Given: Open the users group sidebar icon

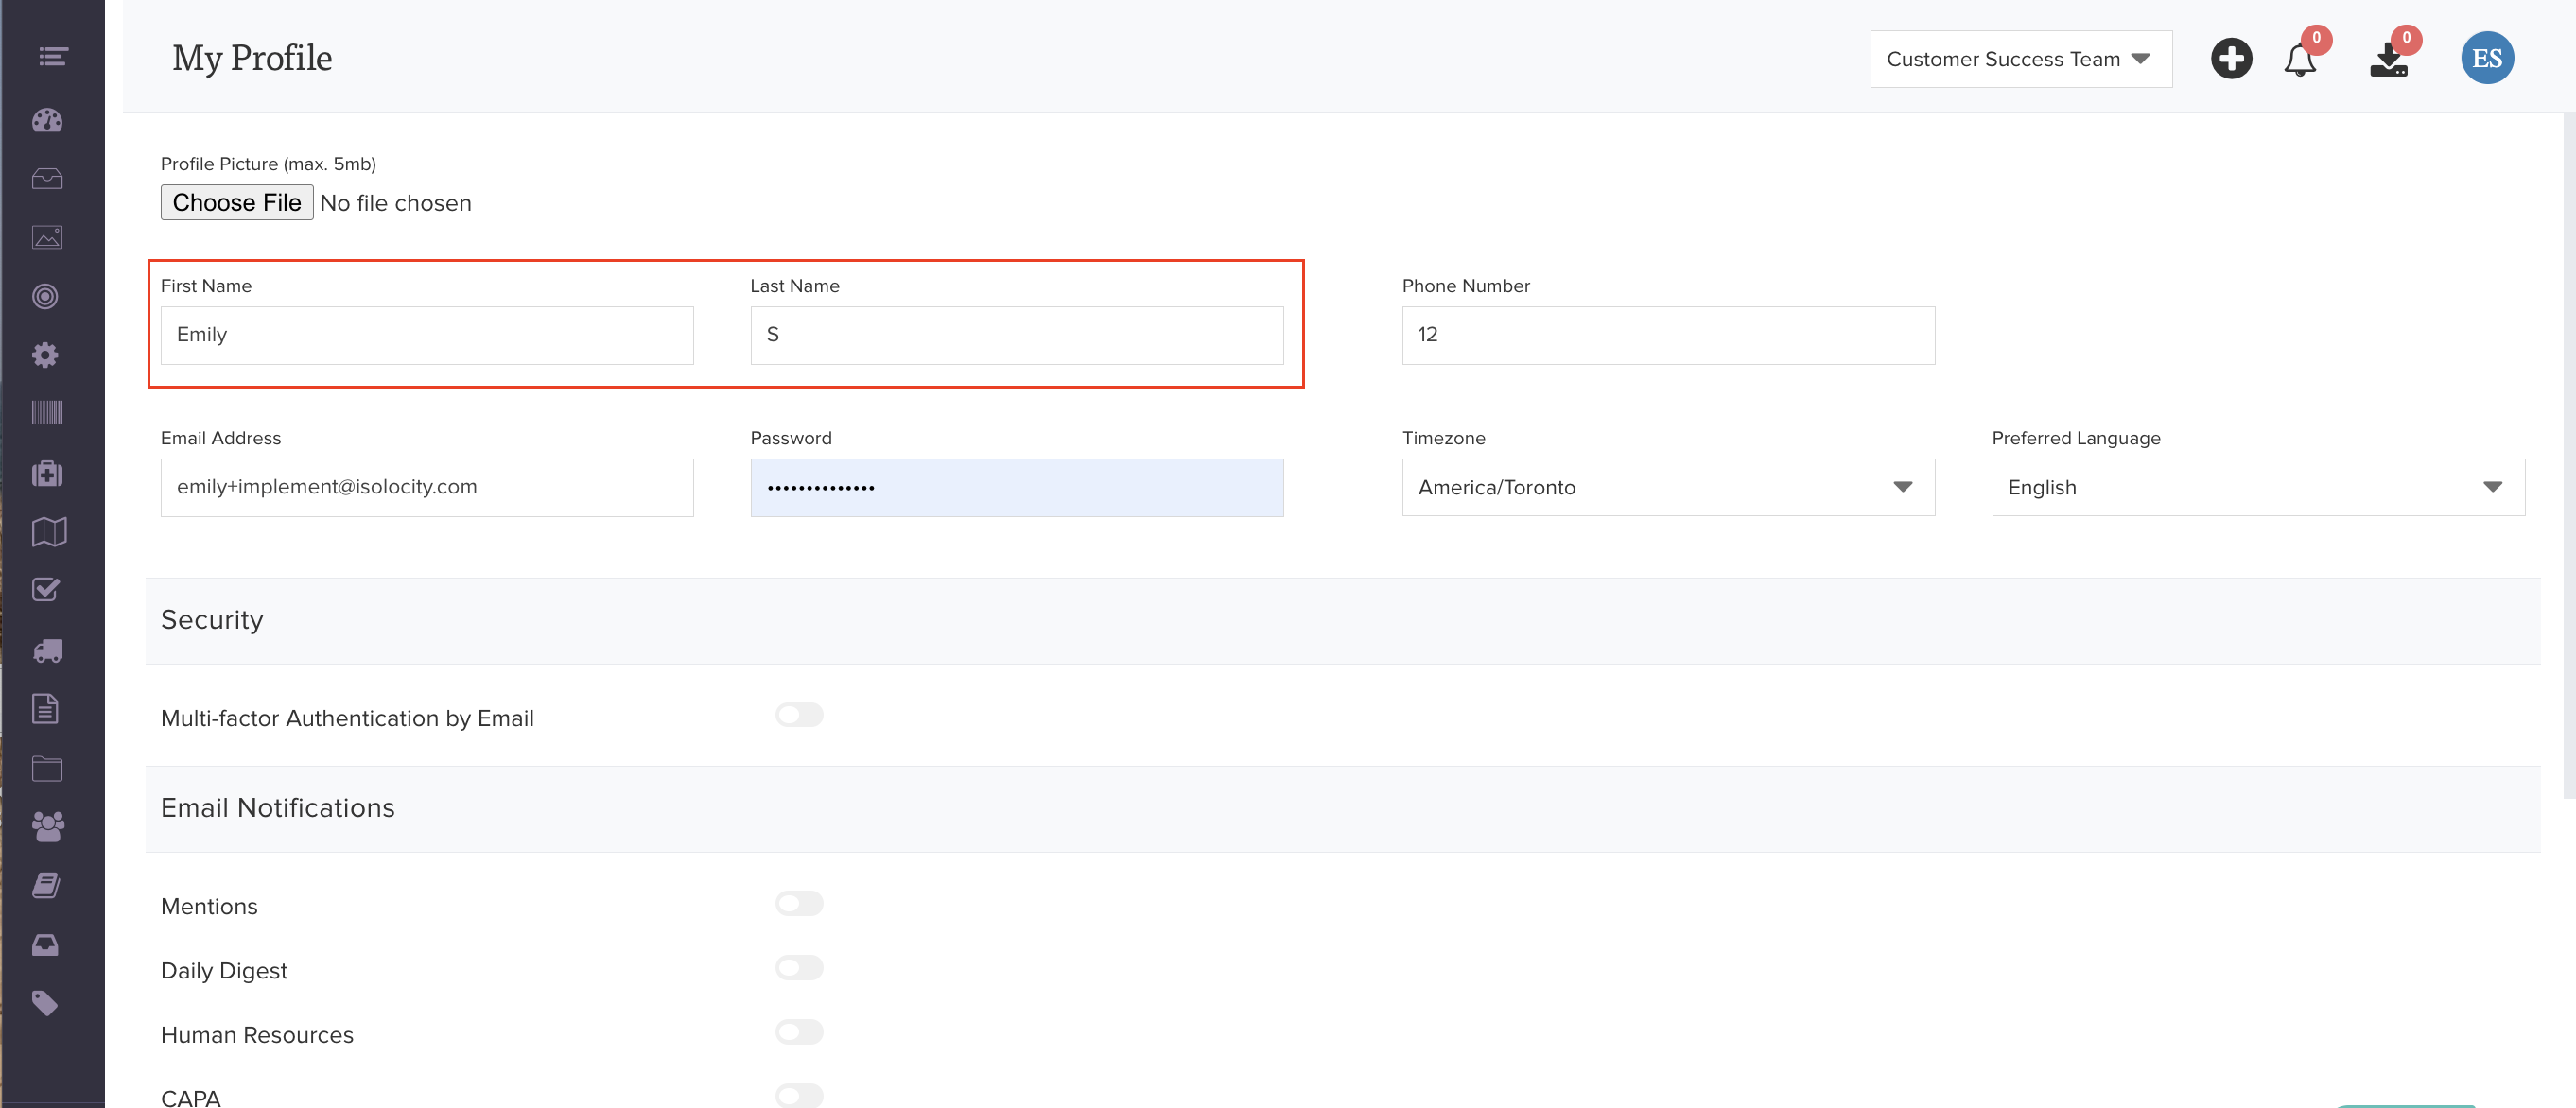Looking at the screenshot, I should [x=47, y=826].
